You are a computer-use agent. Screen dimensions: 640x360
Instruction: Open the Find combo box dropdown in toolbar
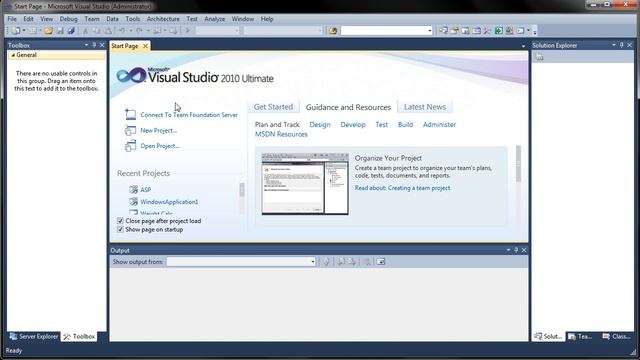point(429,31)
